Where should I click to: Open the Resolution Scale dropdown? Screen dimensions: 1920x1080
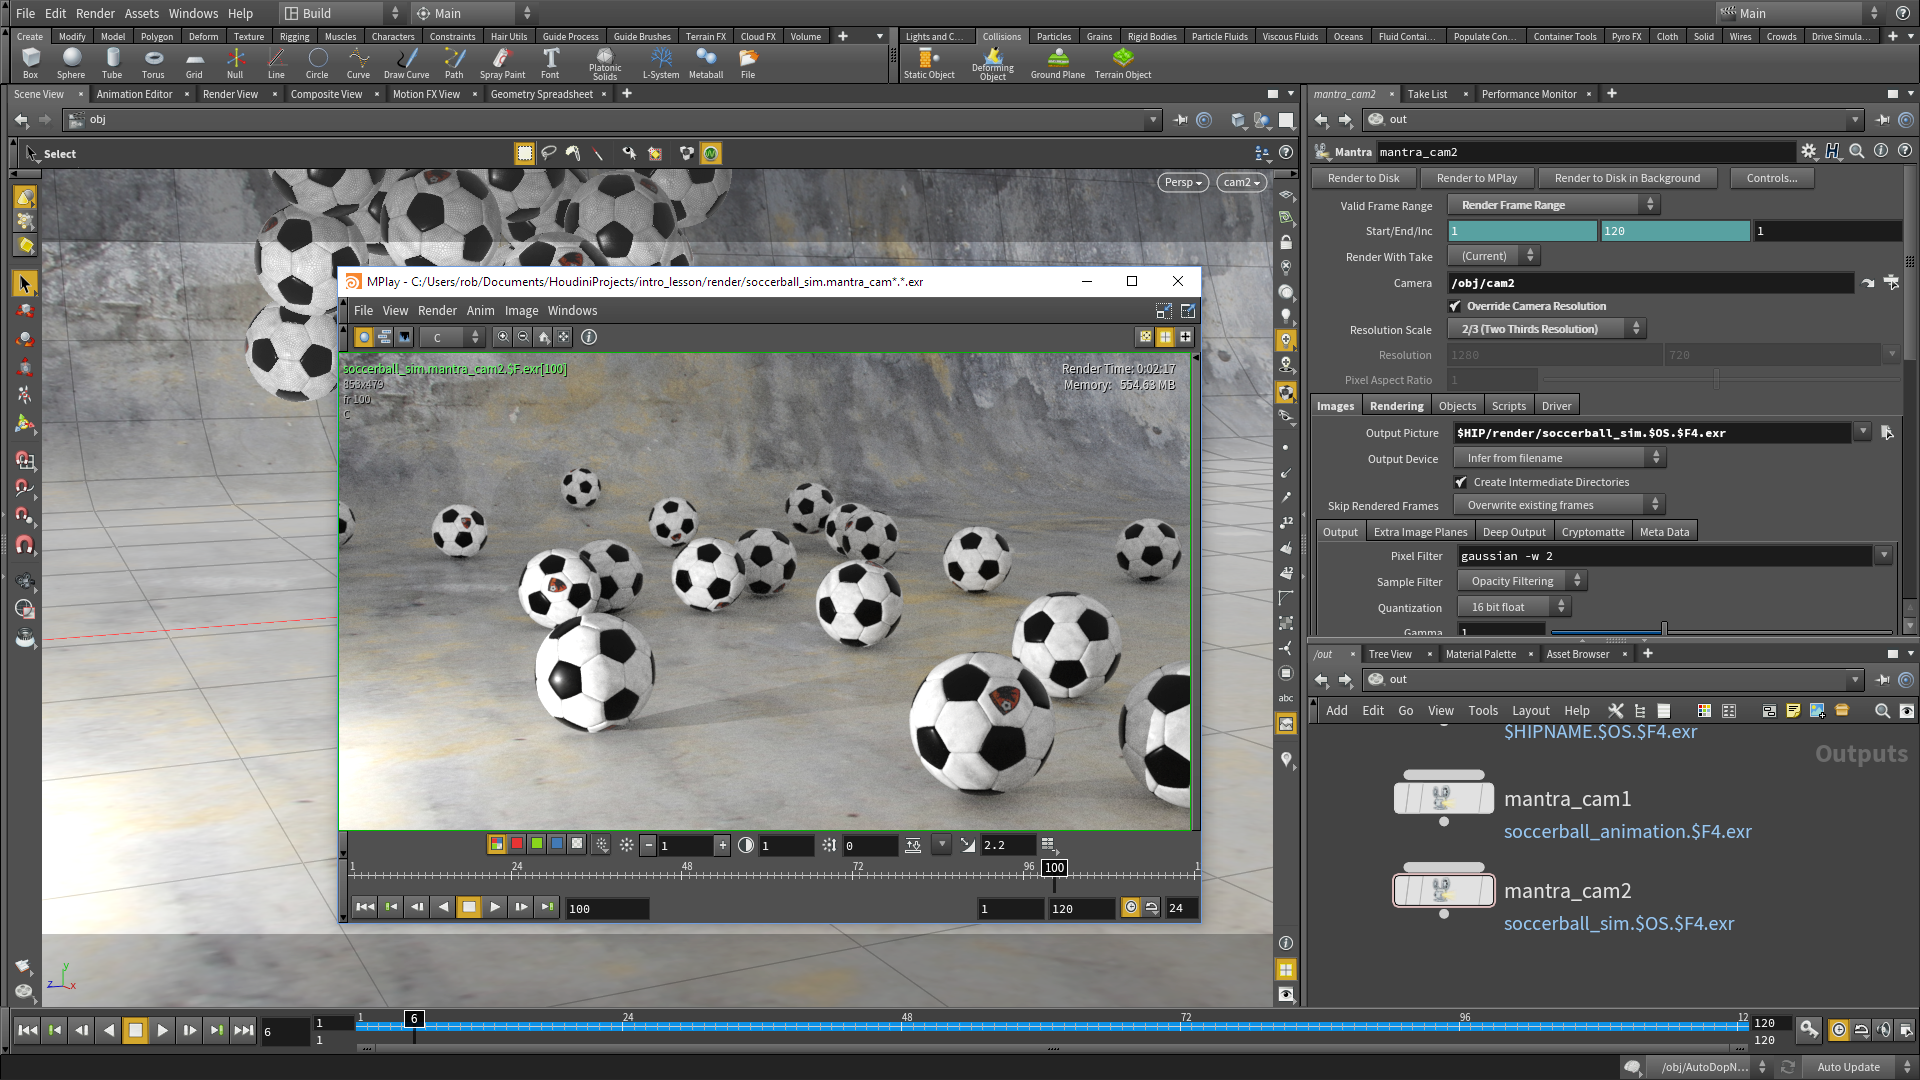[x=1546, y=329]
